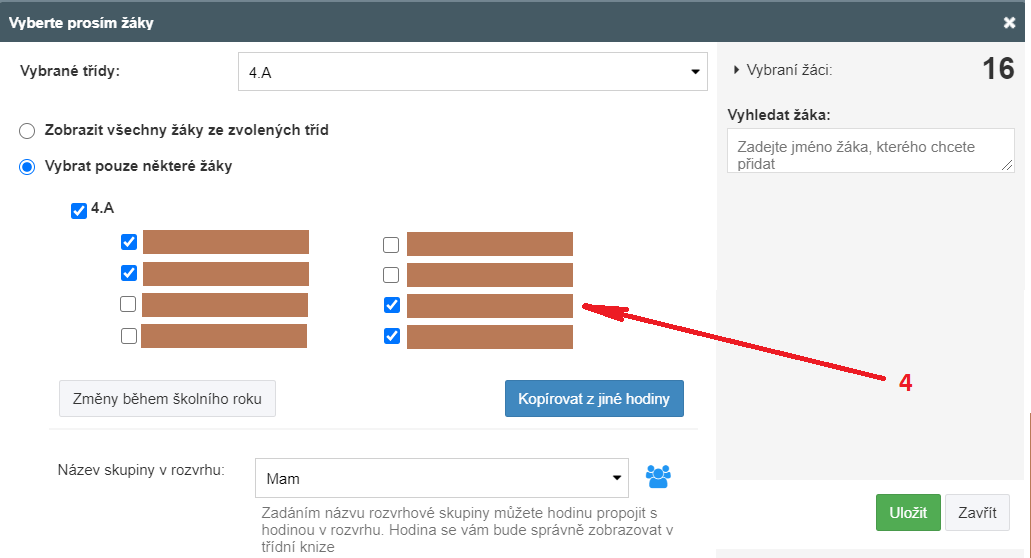
Task: Focus the 'Vyhledat žáka' search field
Action: pos(871,151)
